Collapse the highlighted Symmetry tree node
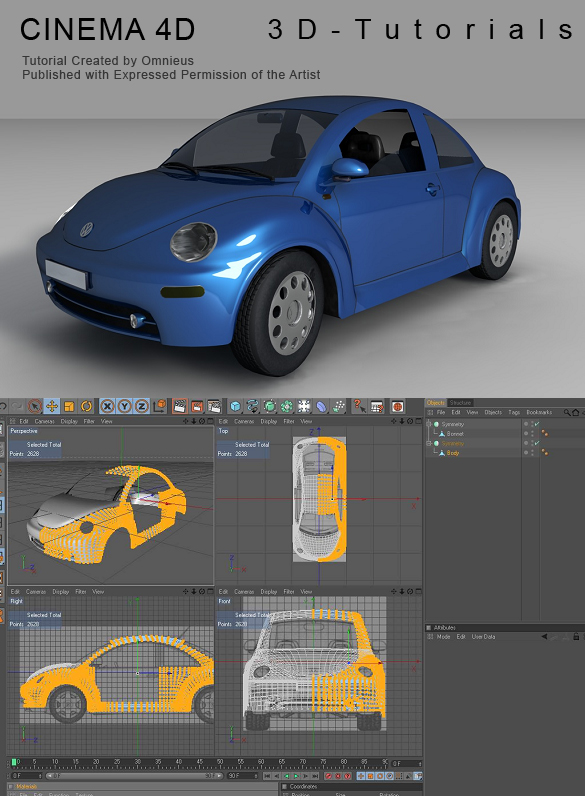 429,443
